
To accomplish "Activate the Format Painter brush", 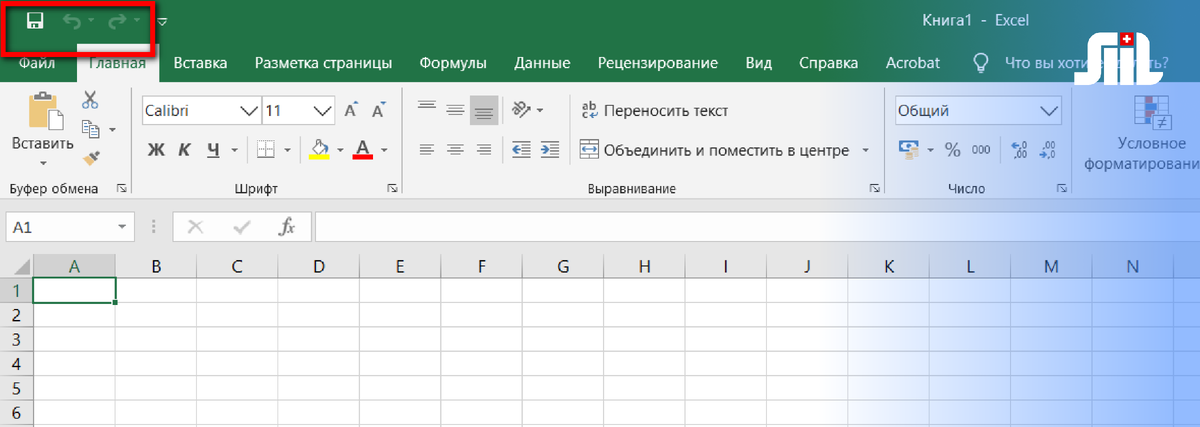I will 91,157.
